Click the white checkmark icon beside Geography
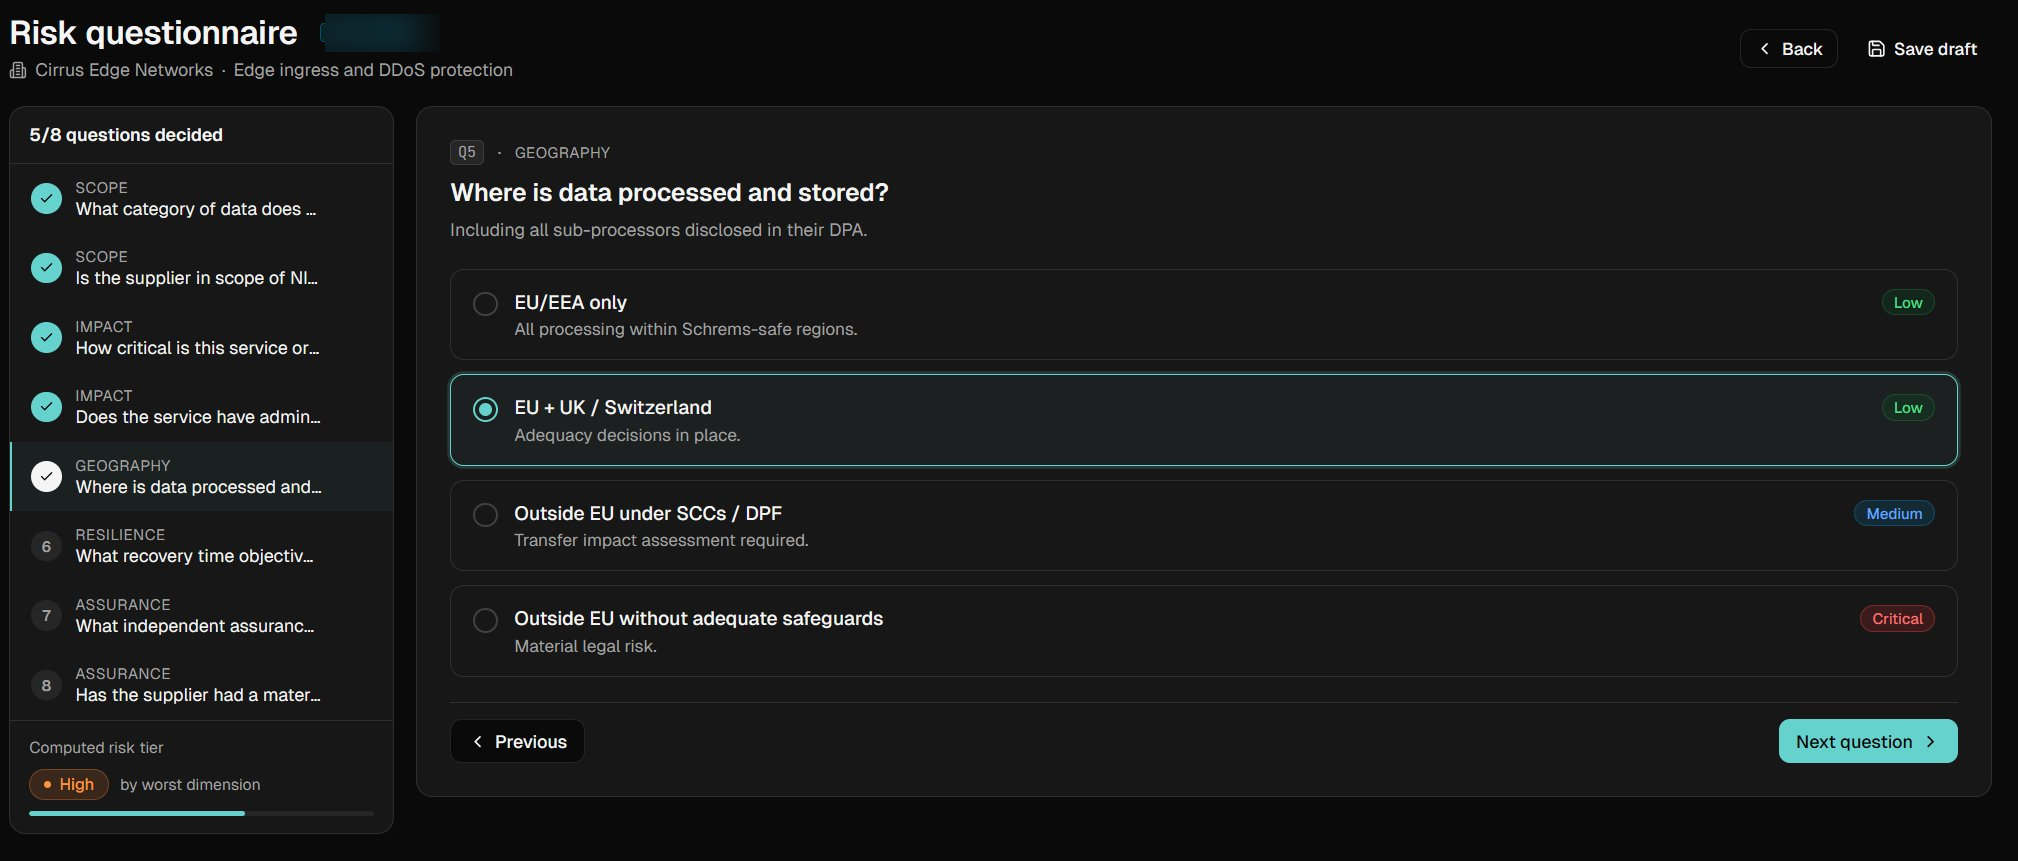This screenshot has width=2018, height=861. (x=46, y=477)
